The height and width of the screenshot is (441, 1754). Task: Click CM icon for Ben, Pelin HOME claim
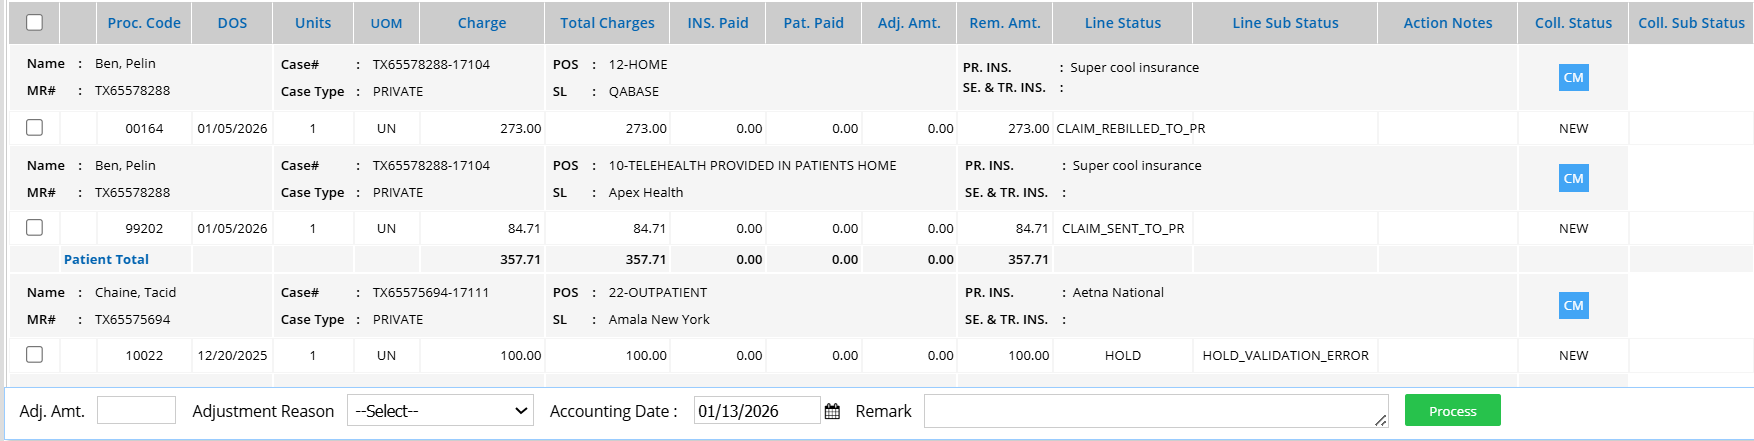tap(1573, 78)
